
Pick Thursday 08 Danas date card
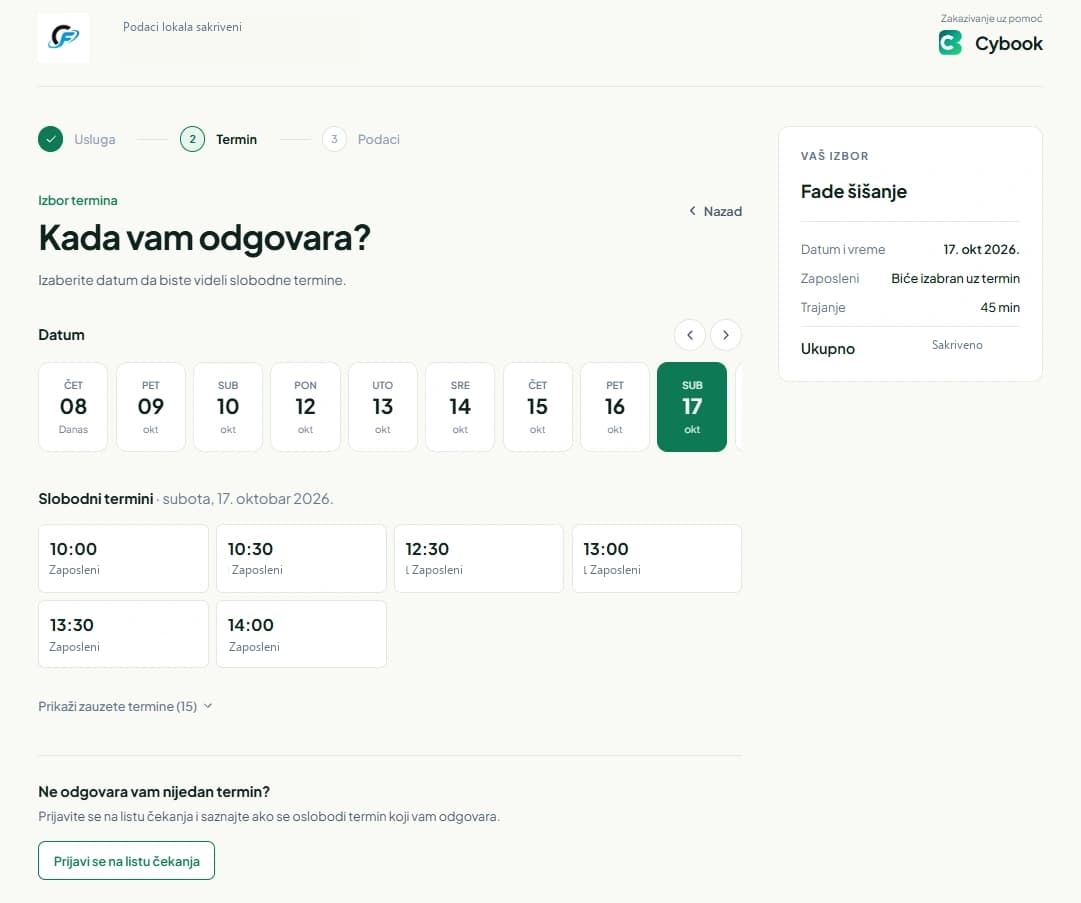pyautogui.click(x=73, y=407)
